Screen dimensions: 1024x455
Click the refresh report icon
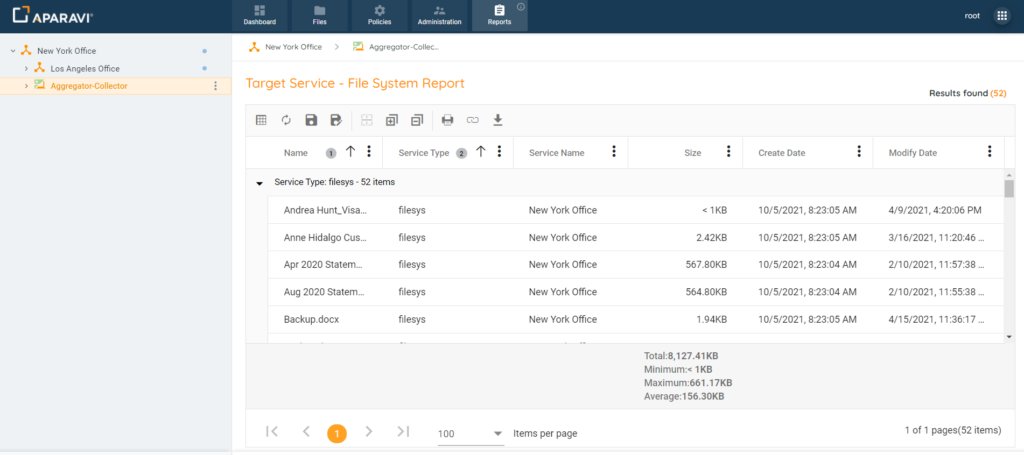286,120
